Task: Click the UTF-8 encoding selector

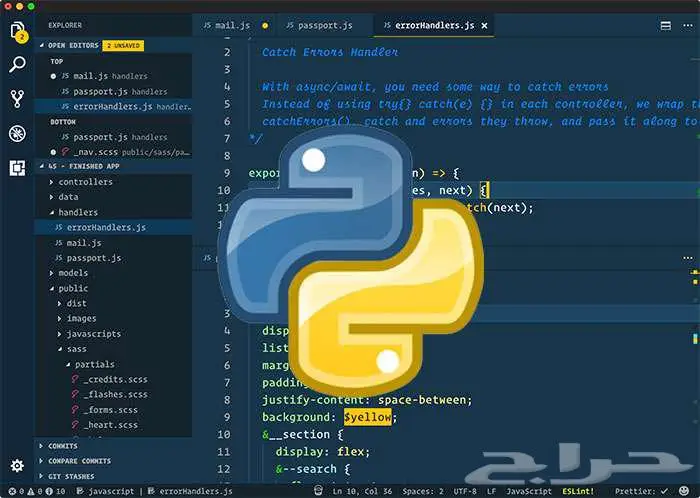Action: 465,491
